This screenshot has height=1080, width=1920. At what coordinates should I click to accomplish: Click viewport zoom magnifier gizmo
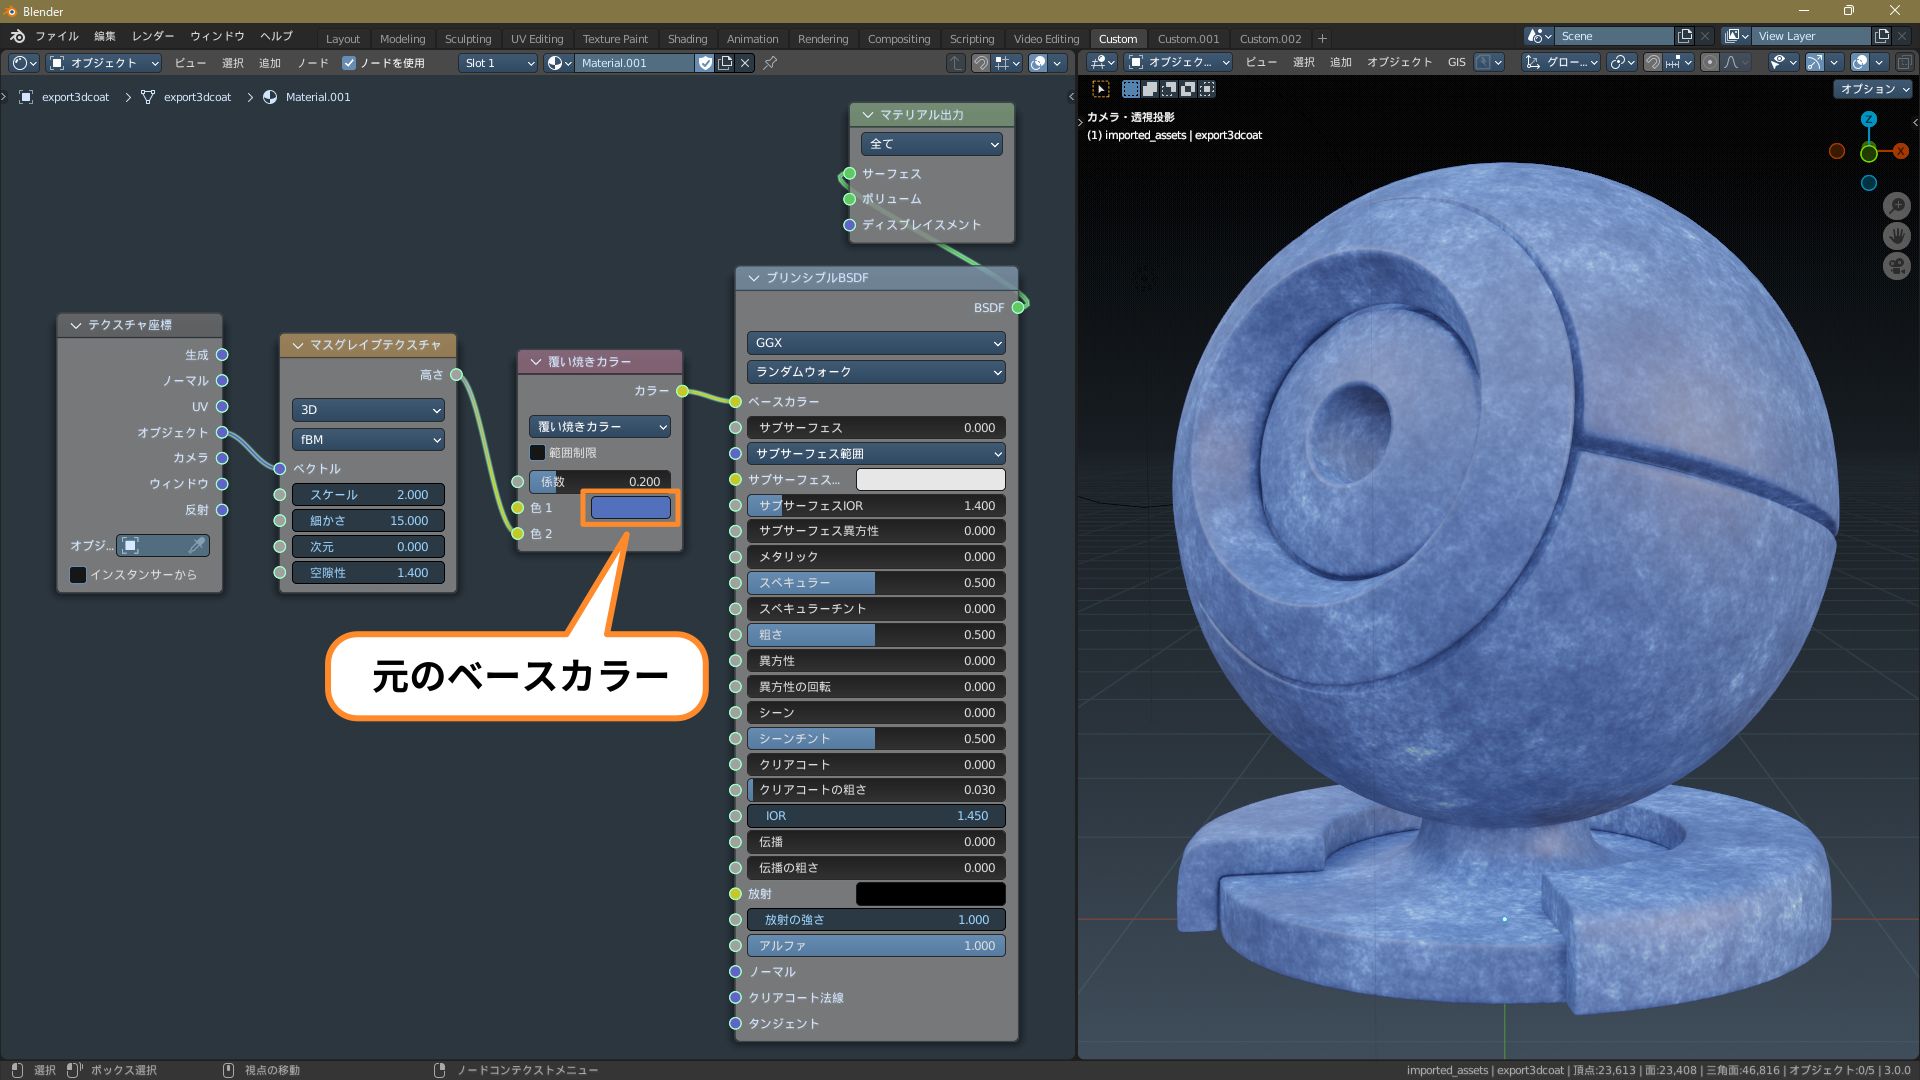(x=1896, y=206)
